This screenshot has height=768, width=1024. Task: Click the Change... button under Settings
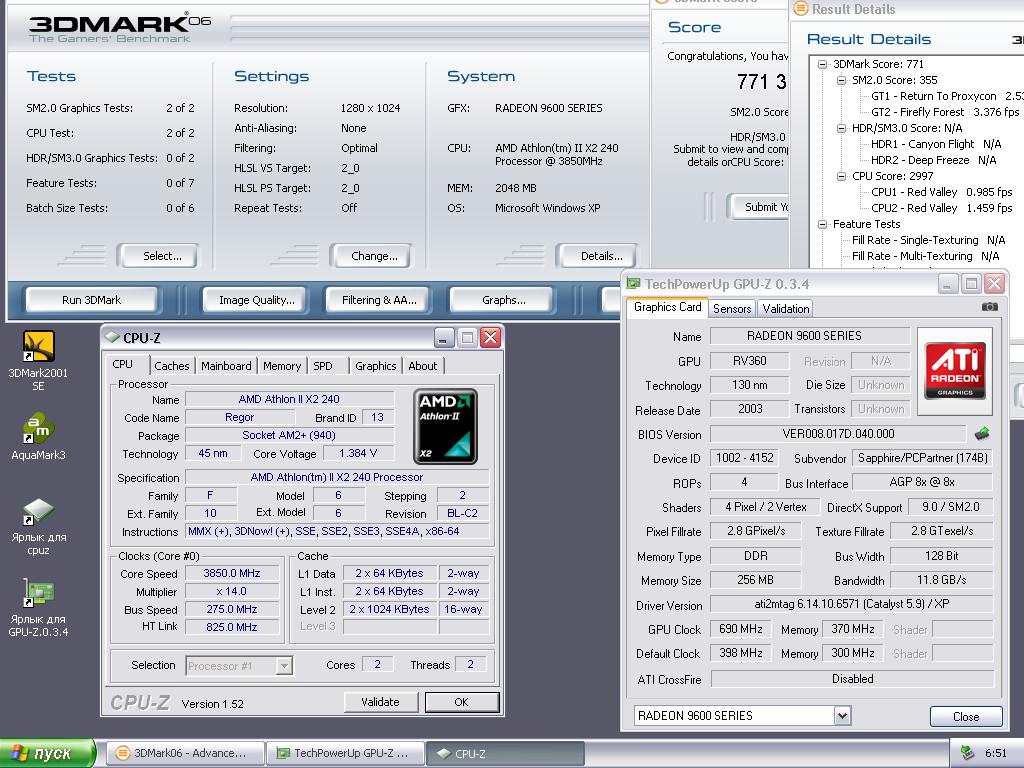[372, 256]
